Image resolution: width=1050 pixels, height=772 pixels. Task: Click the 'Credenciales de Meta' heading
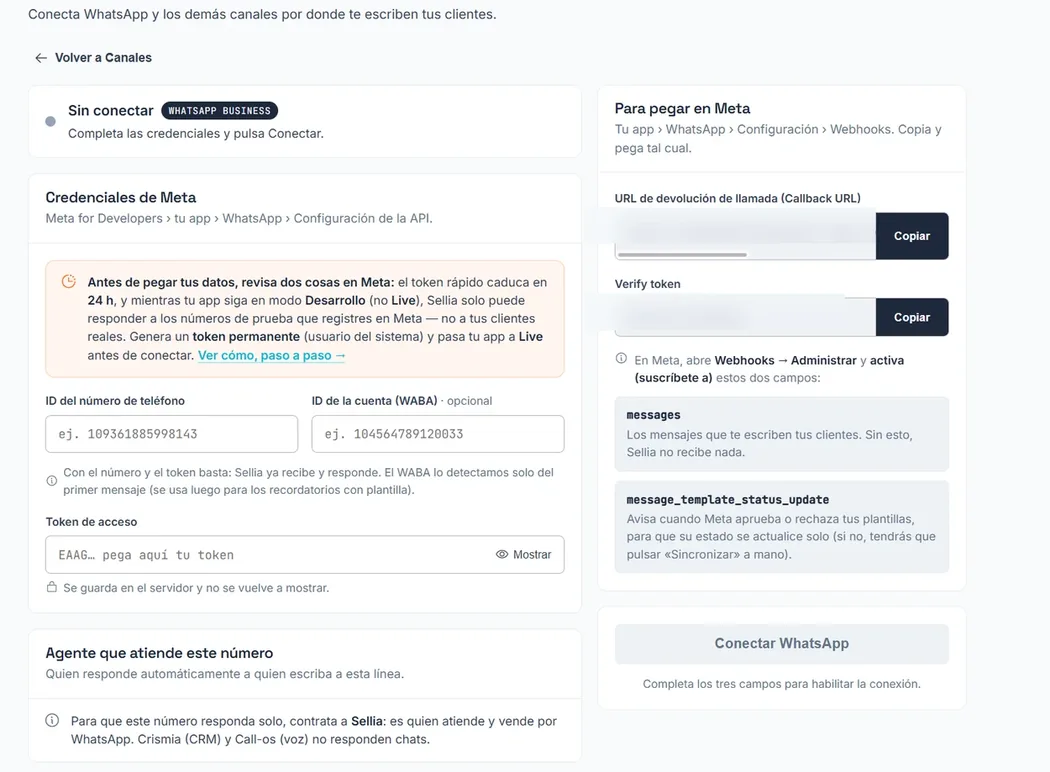pyautogui.click(x=121, y=198)
